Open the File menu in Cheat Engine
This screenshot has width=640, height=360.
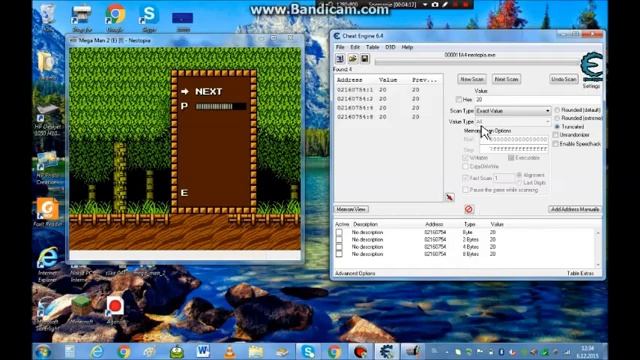340,47
